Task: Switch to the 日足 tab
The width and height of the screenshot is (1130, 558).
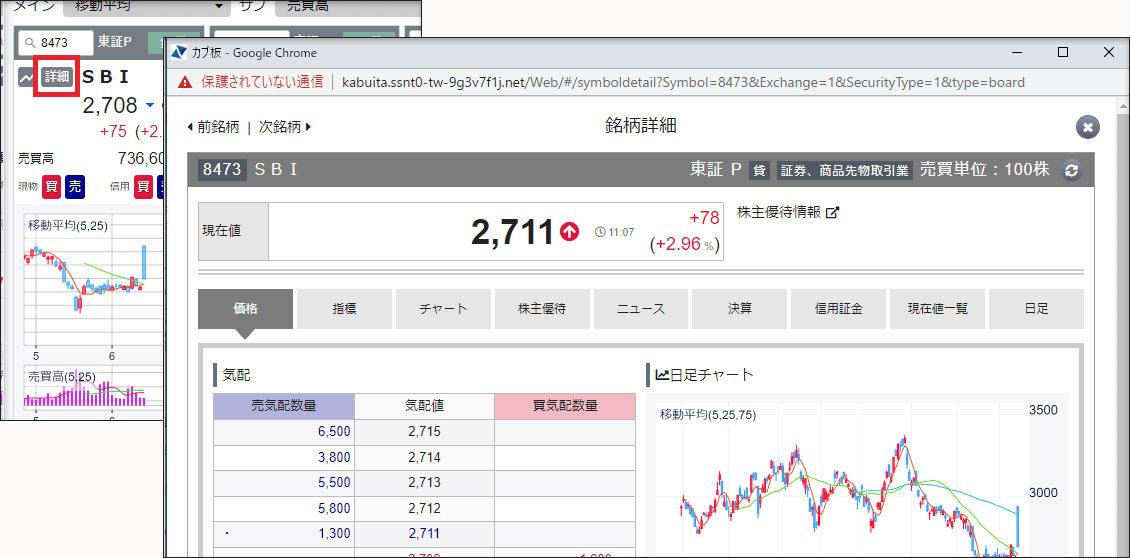Action: 1036,309
